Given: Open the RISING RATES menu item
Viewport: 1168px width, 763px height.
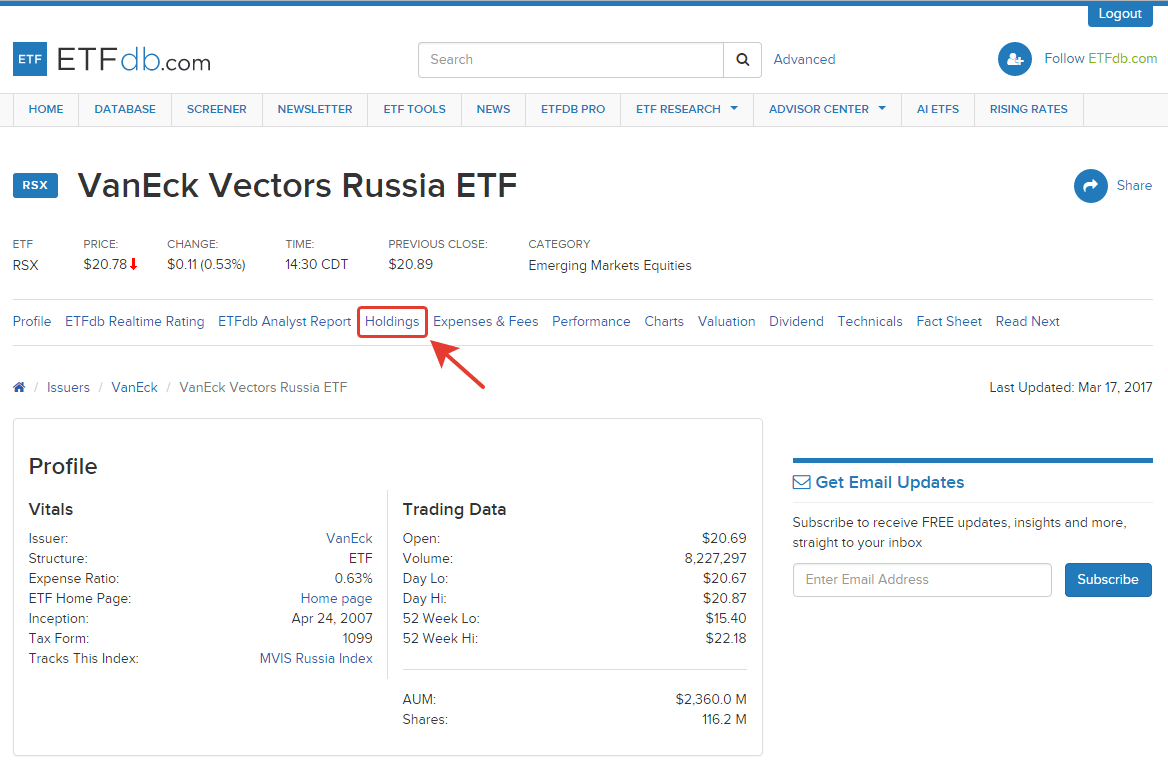Looking at the screenshot, I should [1028, 109].
